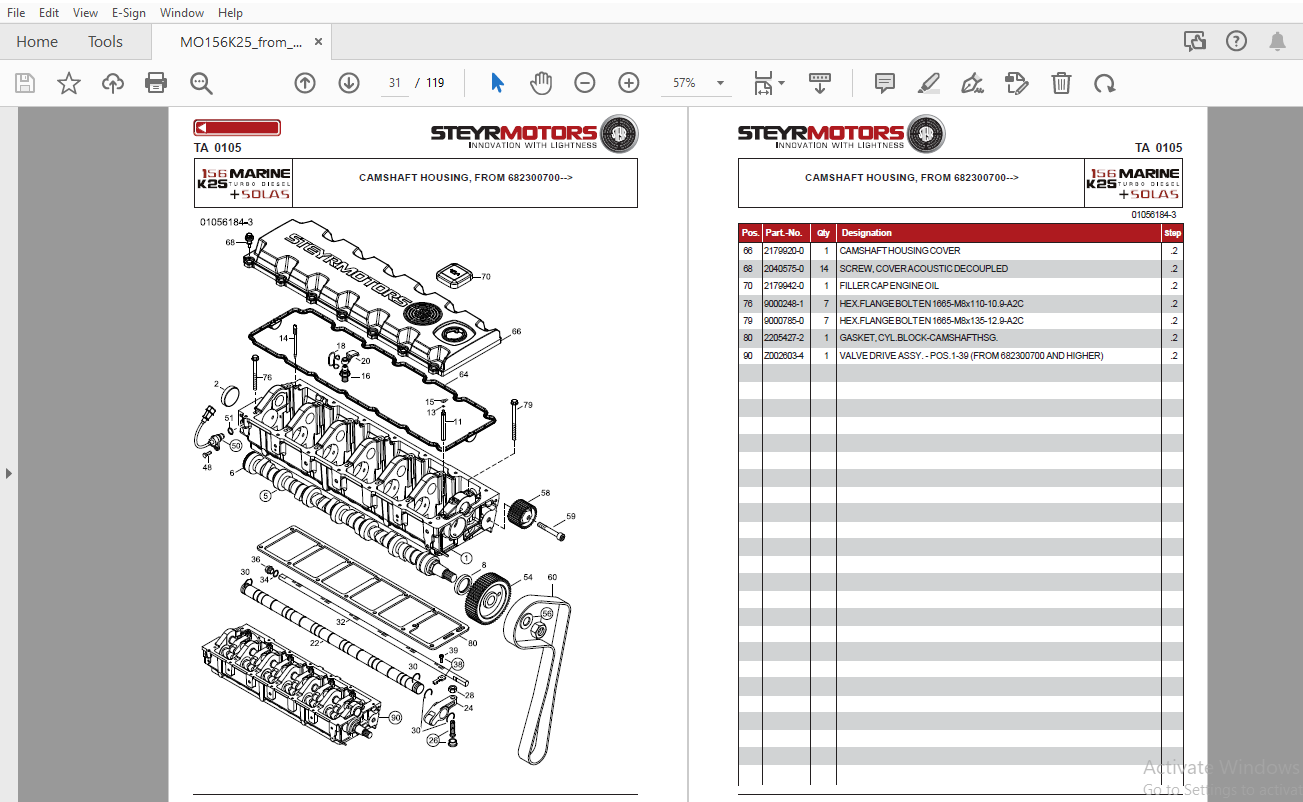Open the E-Sign menu

point(129,13)
